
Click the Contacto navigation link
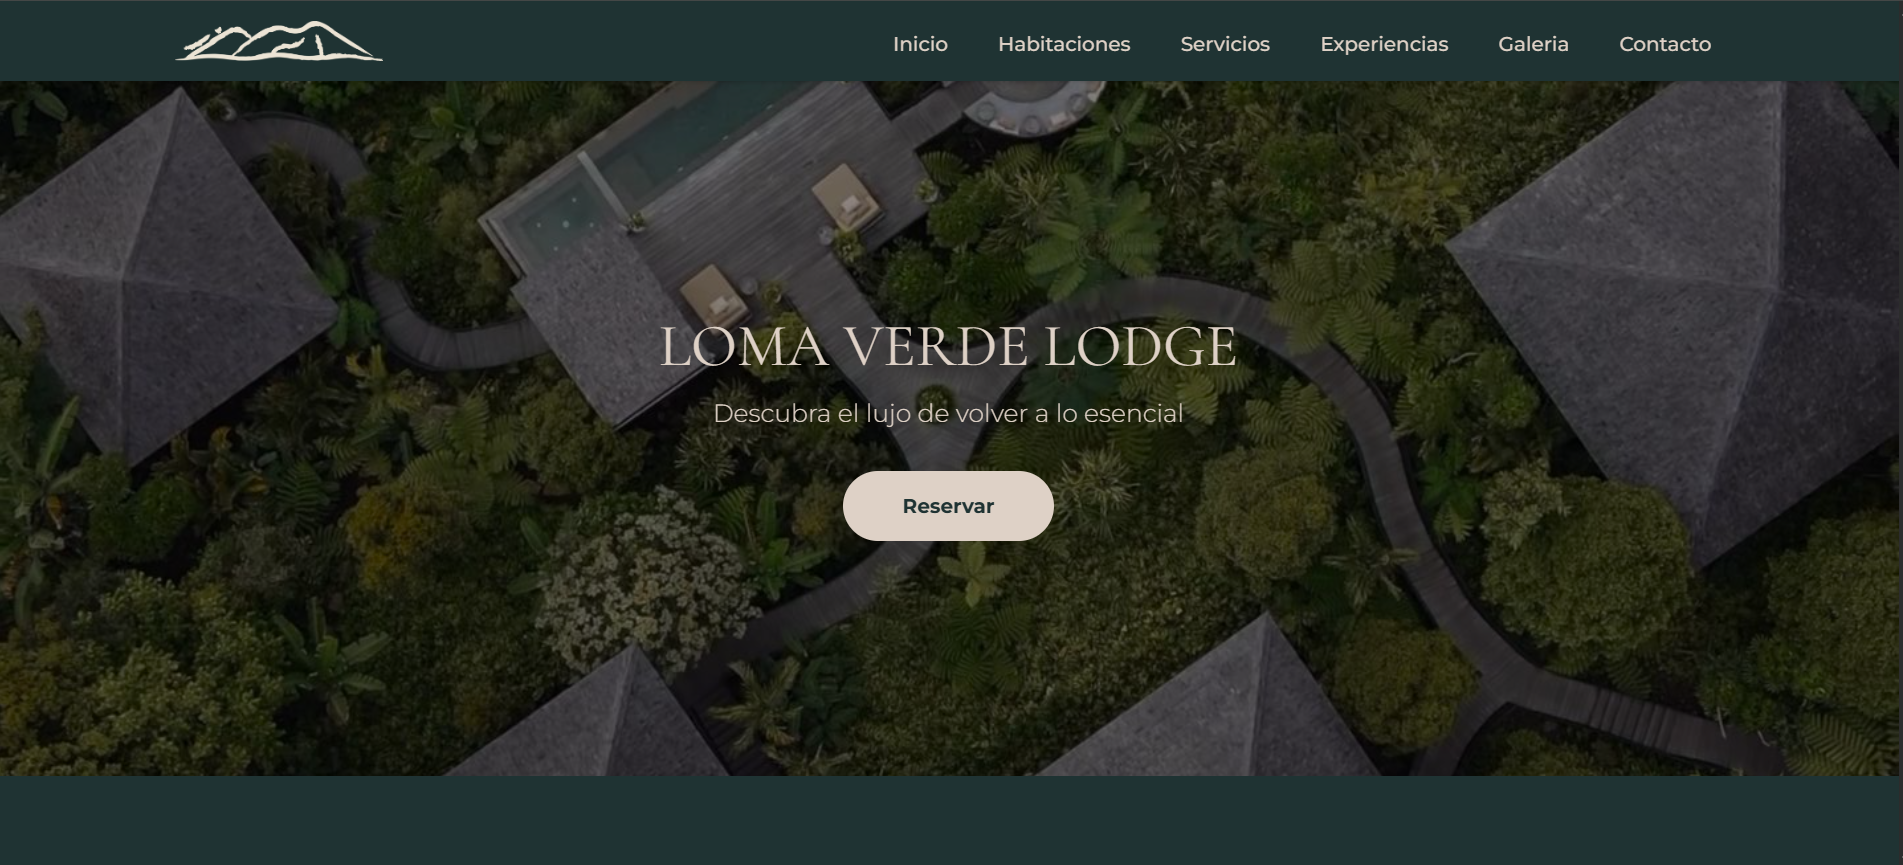click(1665, 44)
